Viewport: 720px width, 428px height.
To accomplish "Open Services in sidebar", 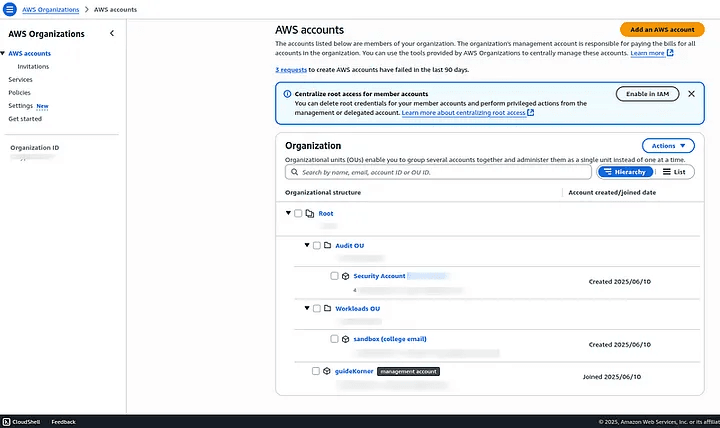I will click(x=20, y=79).
